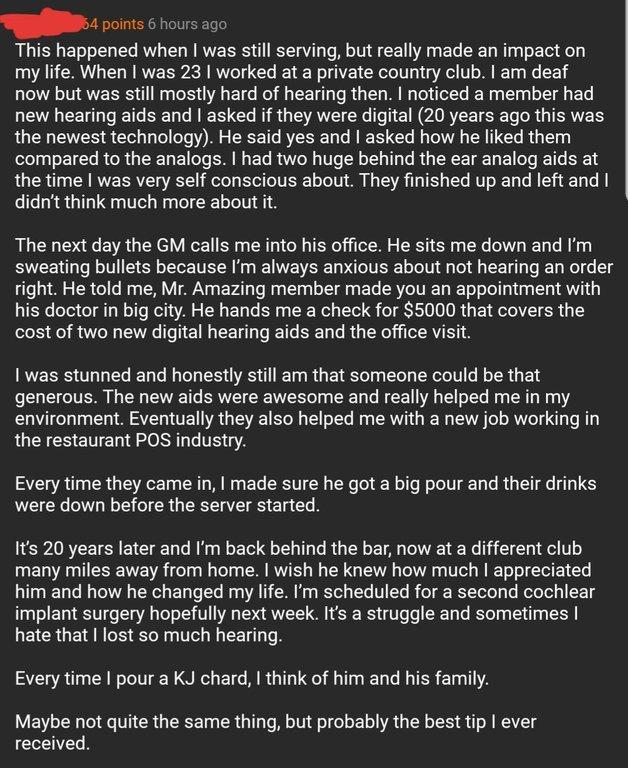Click the paragraph starting "I was stunned"
Screen dimensions: 628x768
(307, 408)
